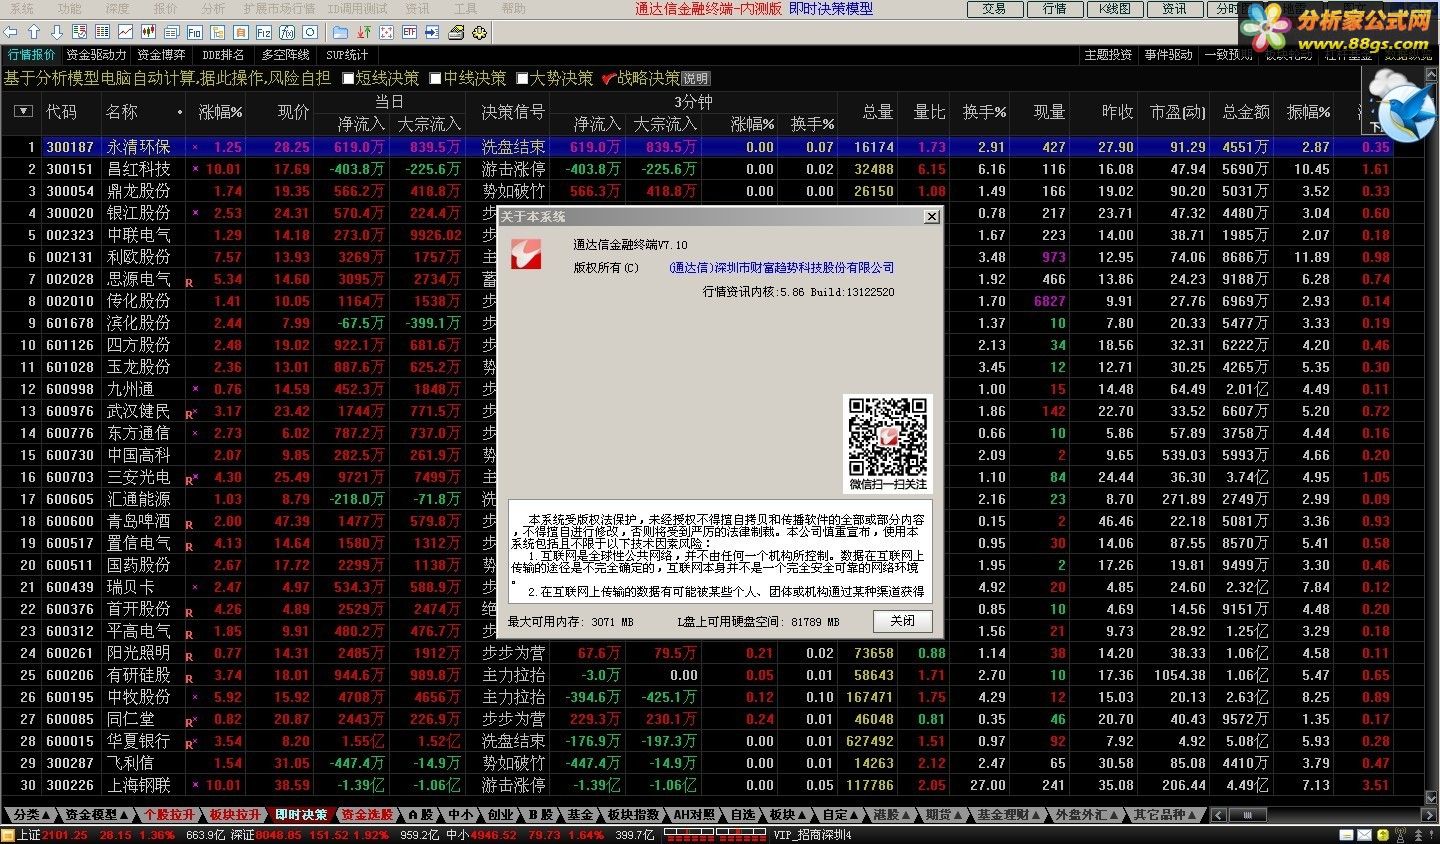Screen dimensions: 1440x844
Task: Click the flower-shaped icon at toolbar end
Action: pyautogui.click(x=479, y=33)
